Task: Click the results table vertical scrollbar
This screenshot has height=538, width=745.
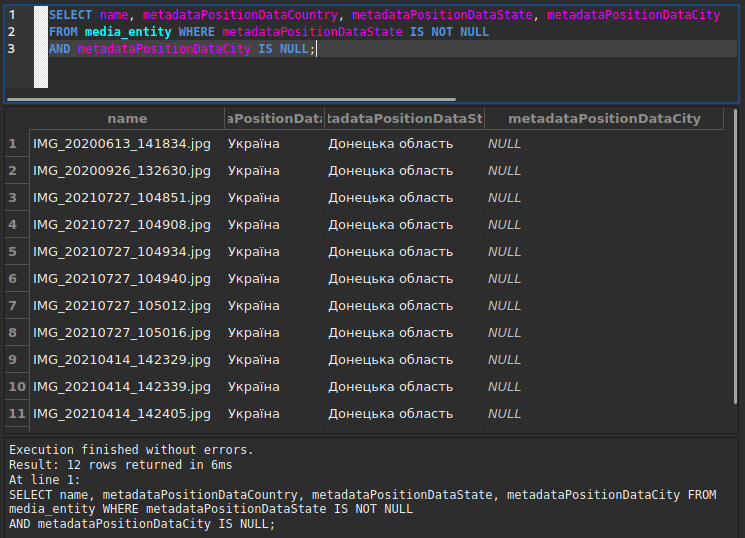Action: click(735, 257)
